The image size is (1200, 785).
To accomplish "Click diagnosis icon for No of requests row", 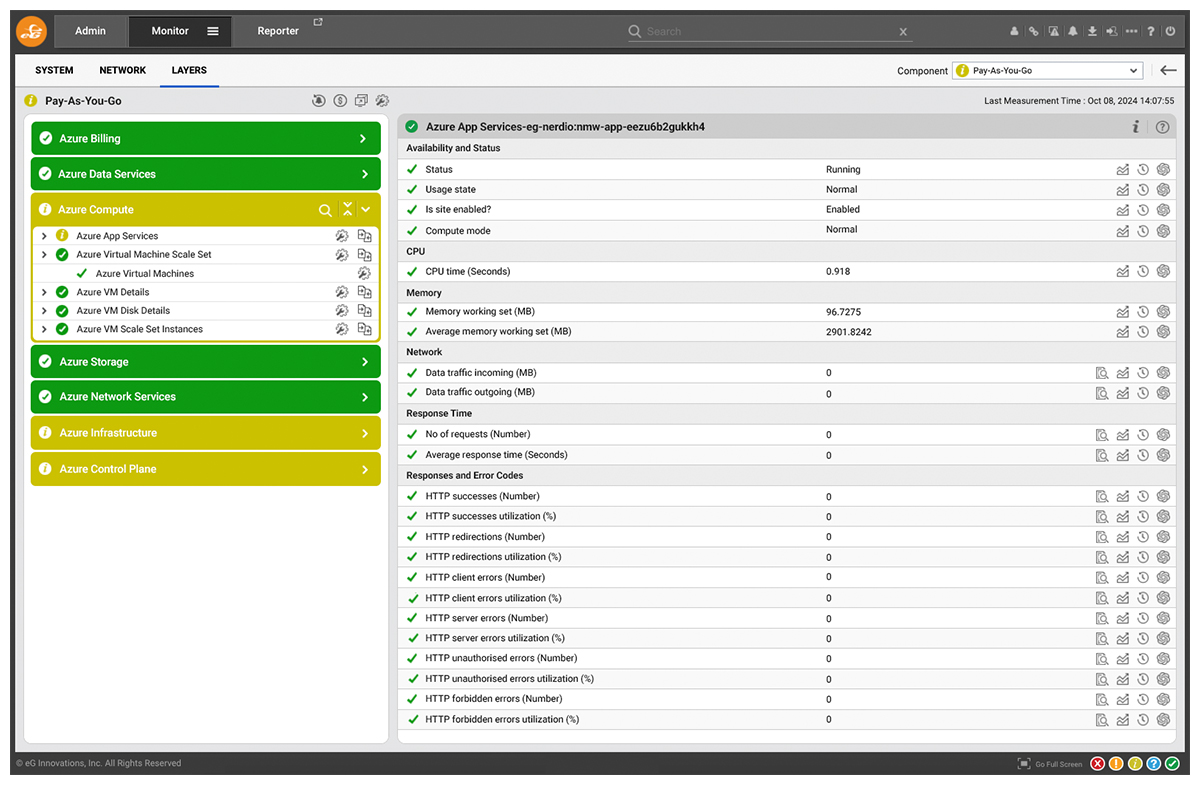I will 1102,434.
